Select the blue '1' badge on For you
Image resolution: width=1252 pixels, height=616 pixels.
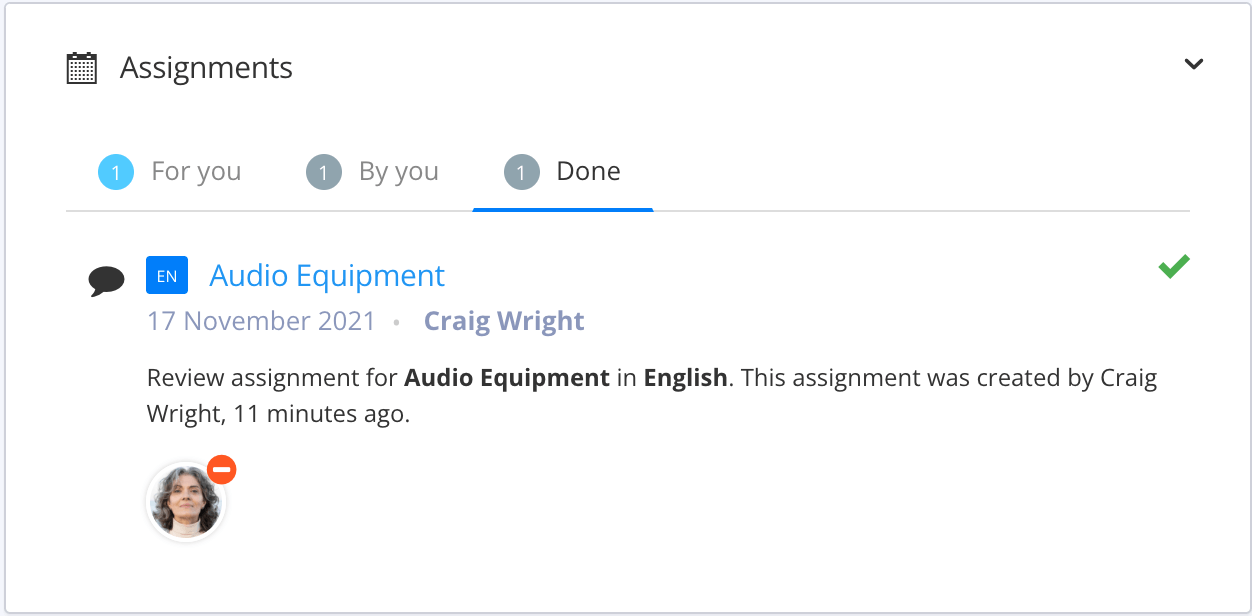(x=116, y=172)
